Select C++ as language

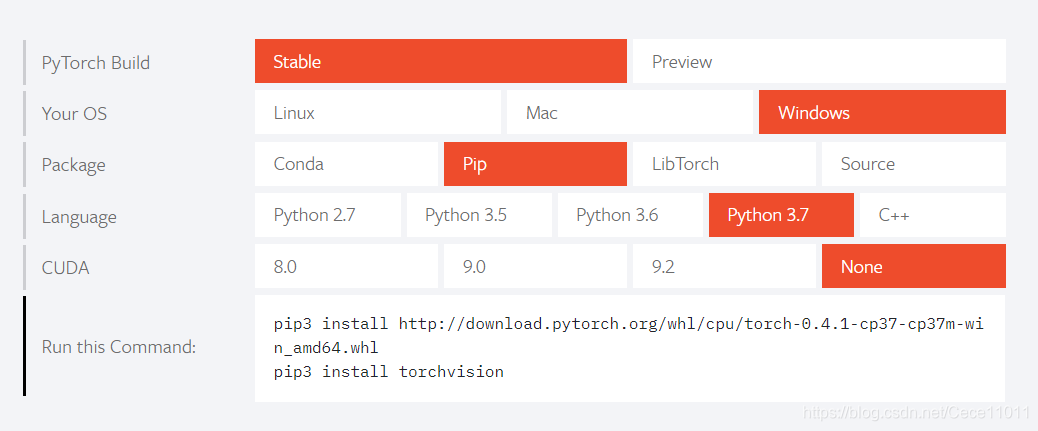tap(933, 215)
